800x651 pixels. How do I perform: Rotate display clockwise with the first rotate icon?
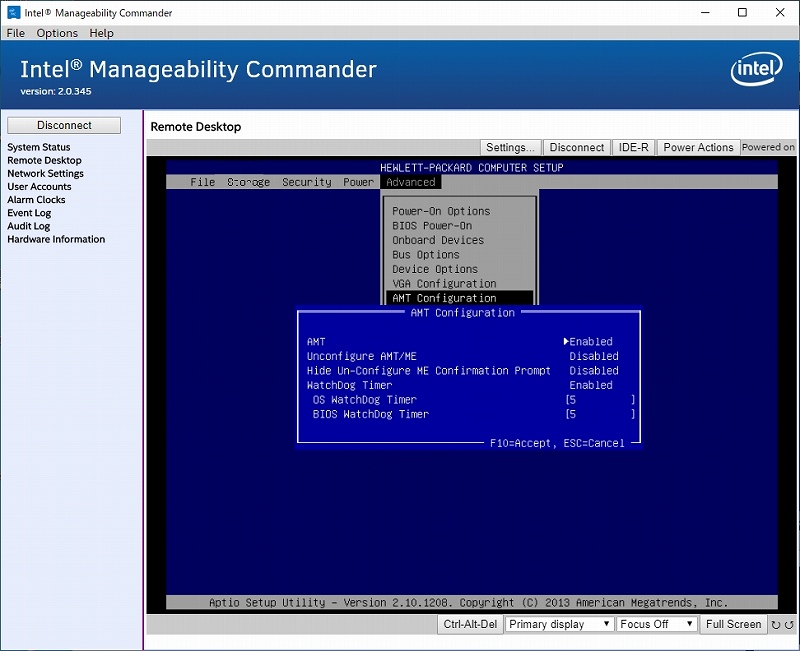point(776,625)
